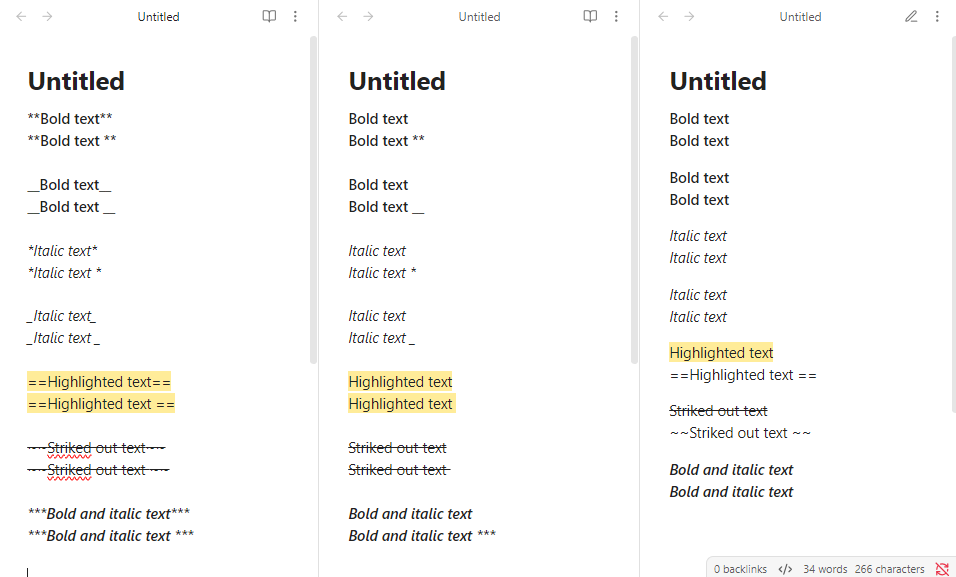Open more options in left pane

(295, 16)
